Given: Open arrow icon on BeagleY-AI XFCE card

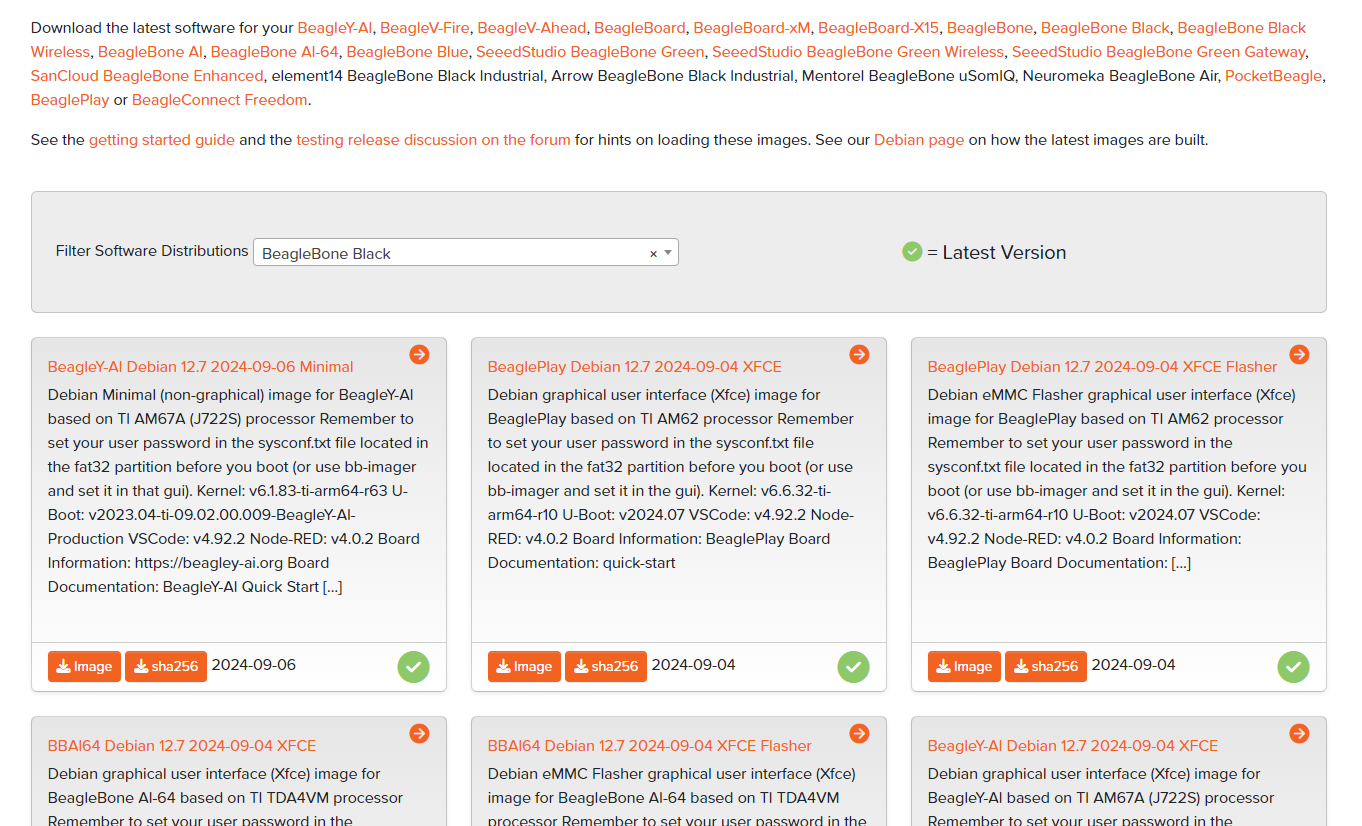Looking at the screenshot, I should pos(1299,734).
